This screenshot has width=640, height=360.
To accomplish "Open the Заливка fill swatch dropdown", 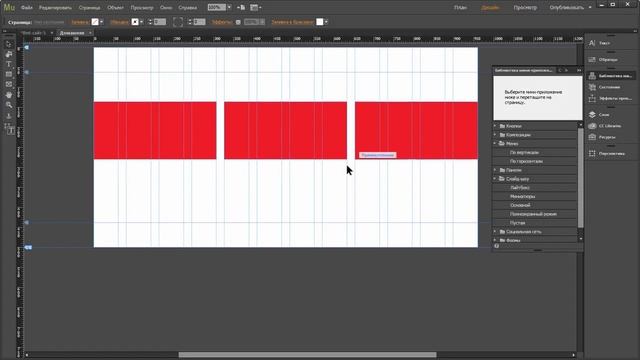I will coord(101,22).
